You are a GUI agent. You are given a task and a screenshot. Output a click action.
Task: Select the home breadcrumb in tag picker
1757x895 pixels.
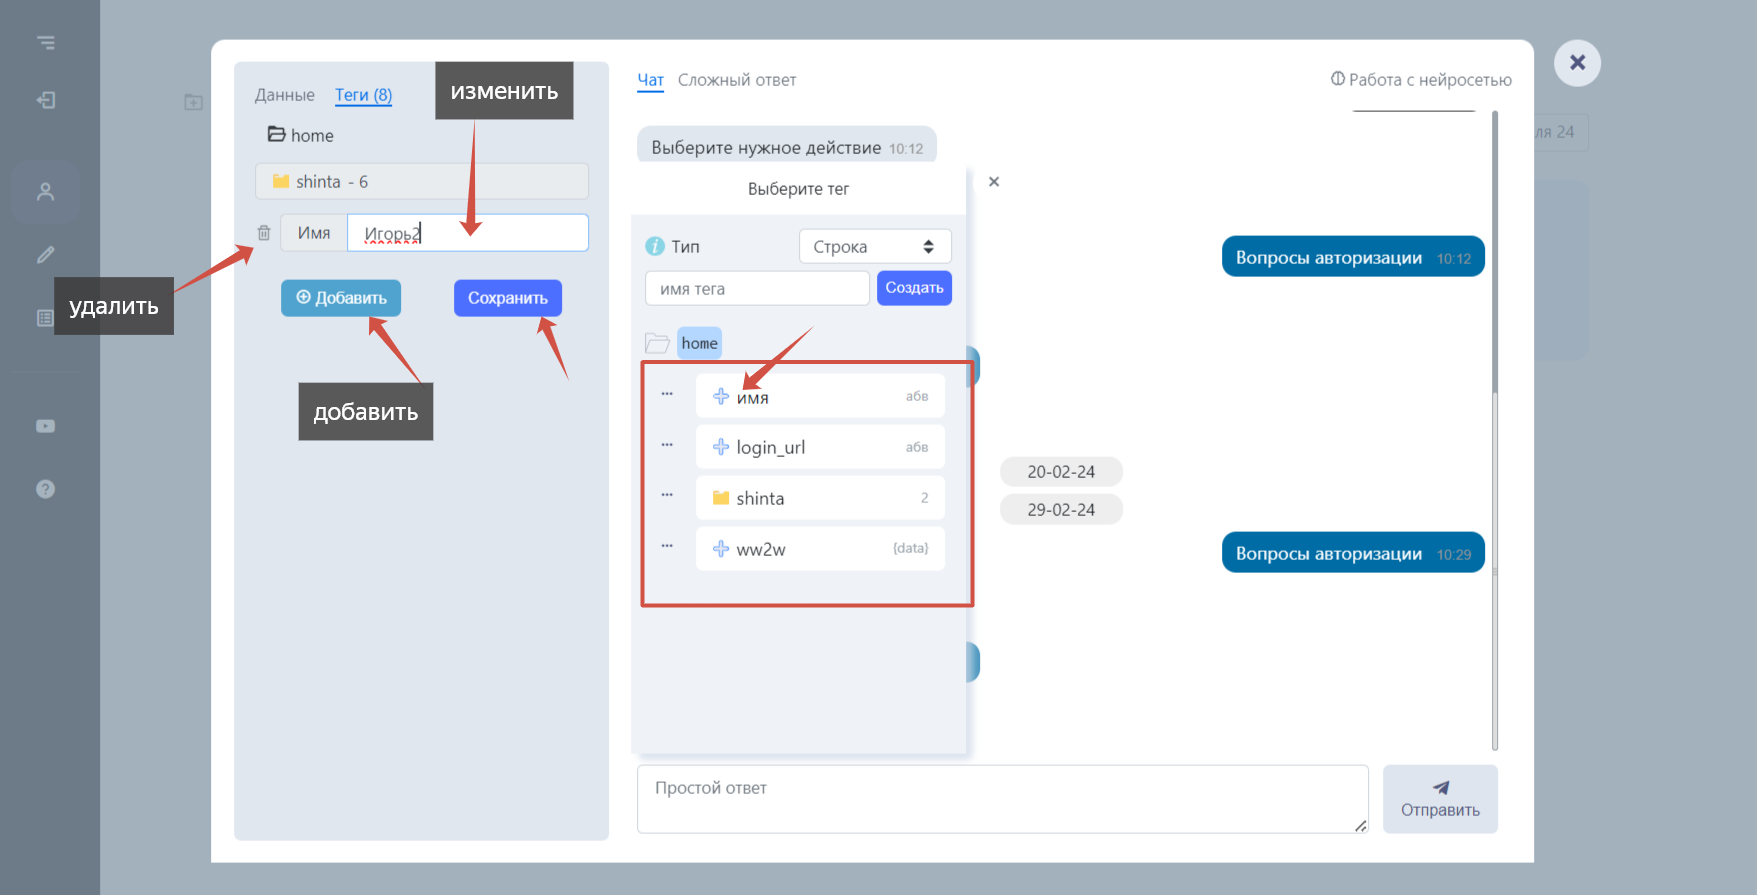699,343
